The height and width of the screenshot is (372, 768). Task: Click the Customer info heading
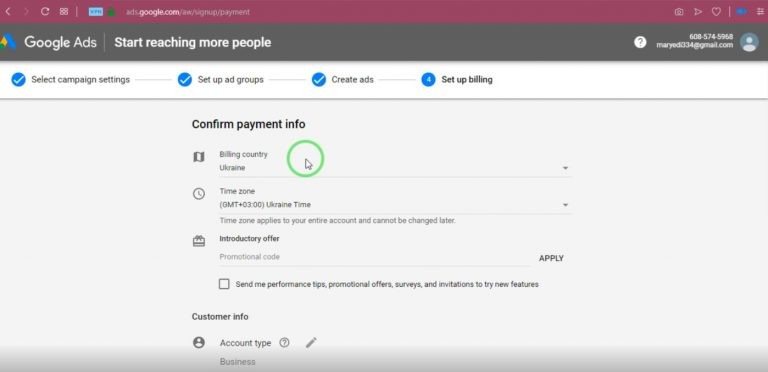220,317
